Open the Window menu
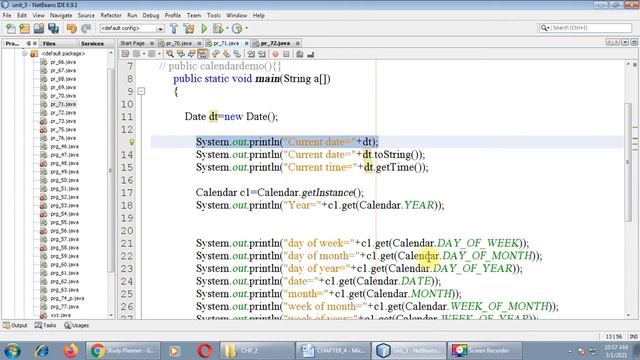The width and height of the screenshot is (640, 360). click(236, 15)
